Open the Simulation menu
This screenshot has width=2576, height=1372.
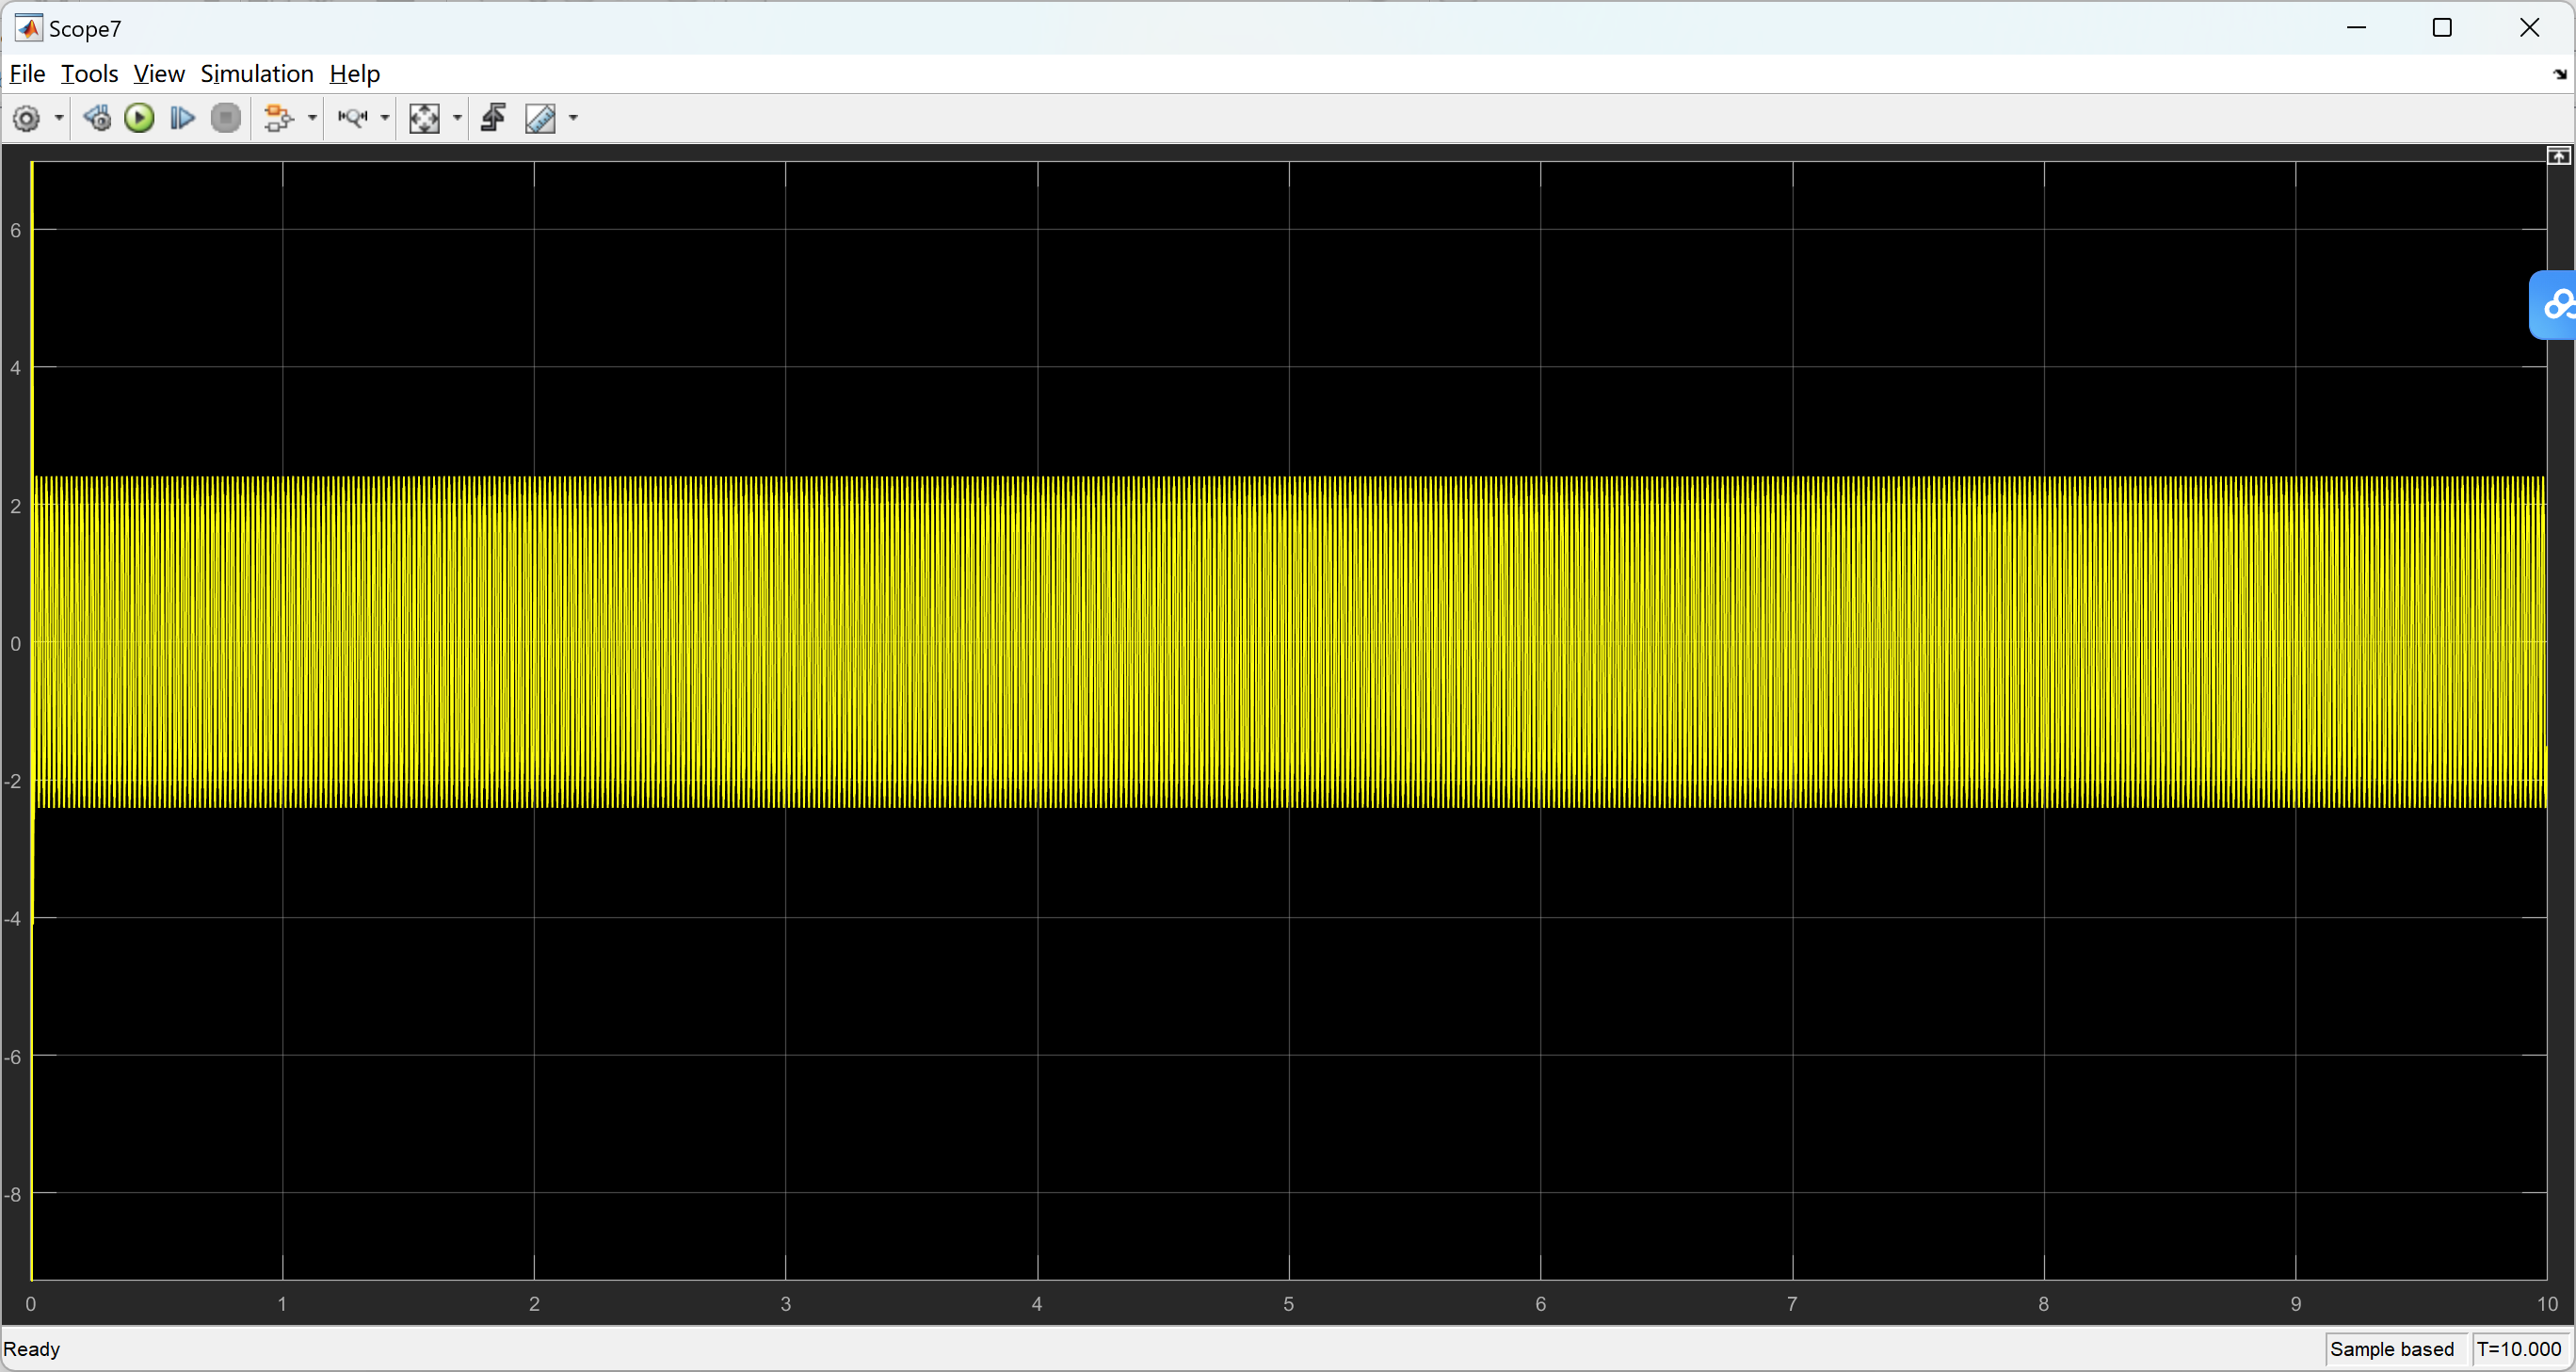257,74
